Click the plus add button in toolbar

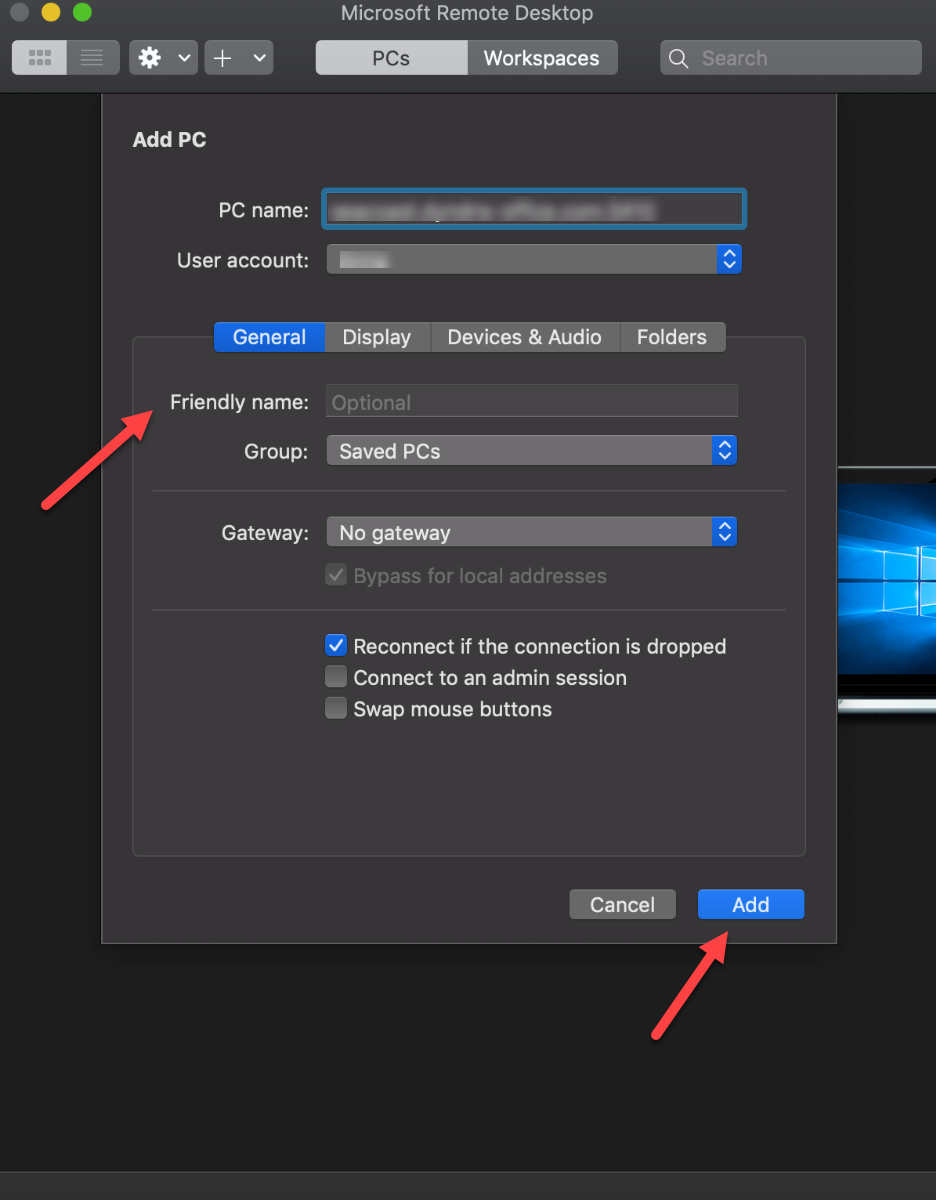tap(223, 58)
